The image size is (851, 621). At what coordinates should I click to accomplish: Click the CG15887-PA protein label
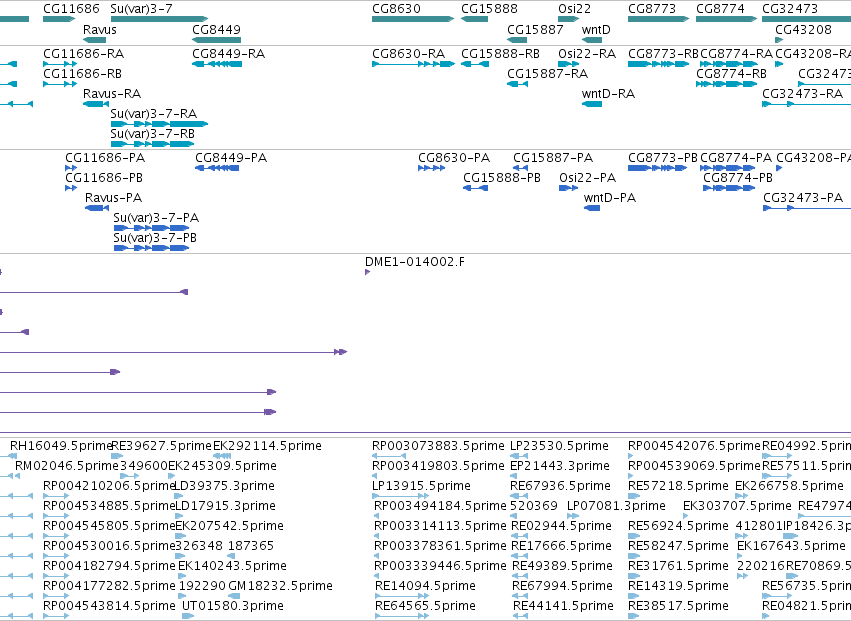(x=553, y=158)
